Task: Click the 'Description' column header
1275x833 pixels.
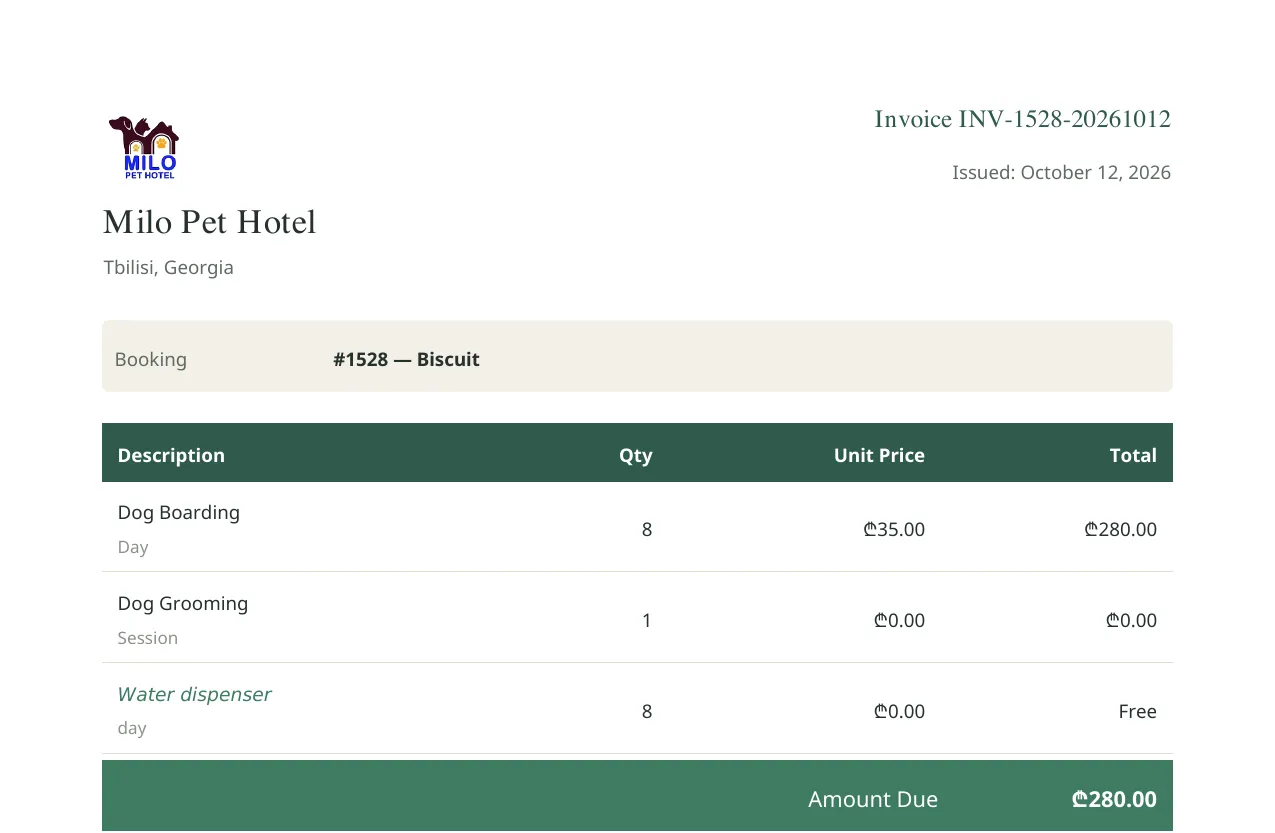Action: [x=171, y=455]
